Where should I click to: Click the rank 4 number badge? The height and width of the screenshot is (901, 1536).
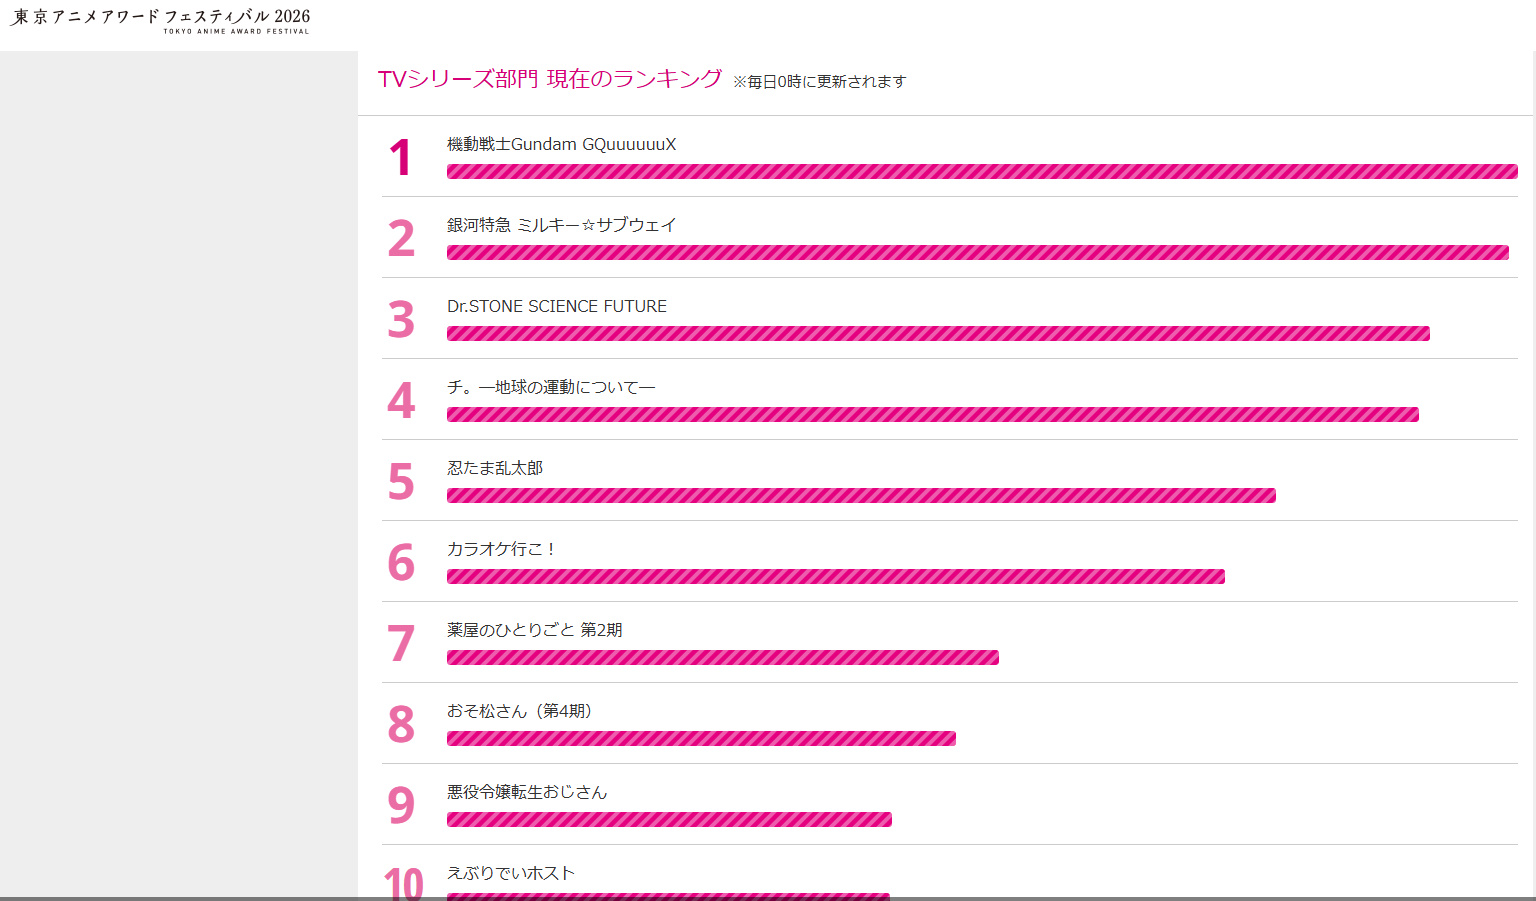pyautogui.click(x=401, y=401)
